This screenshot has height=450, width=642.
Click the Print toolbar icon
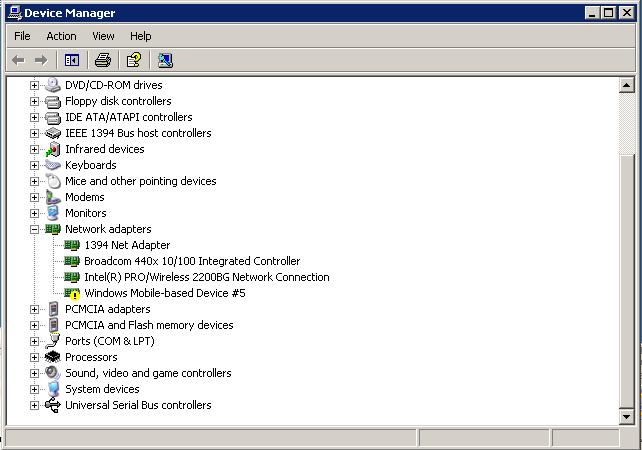pyautogui.click(x=103, y=60)
